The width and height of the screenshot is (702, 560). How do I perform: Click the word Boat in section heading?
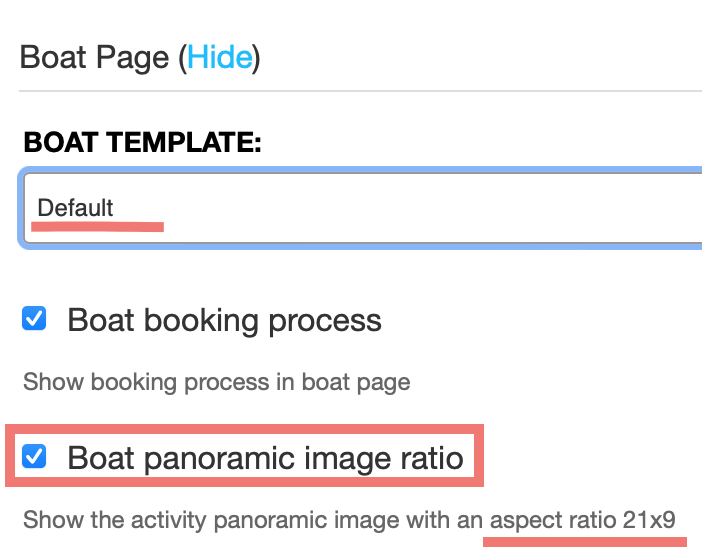pyautogui.click(x=53, y=57)
